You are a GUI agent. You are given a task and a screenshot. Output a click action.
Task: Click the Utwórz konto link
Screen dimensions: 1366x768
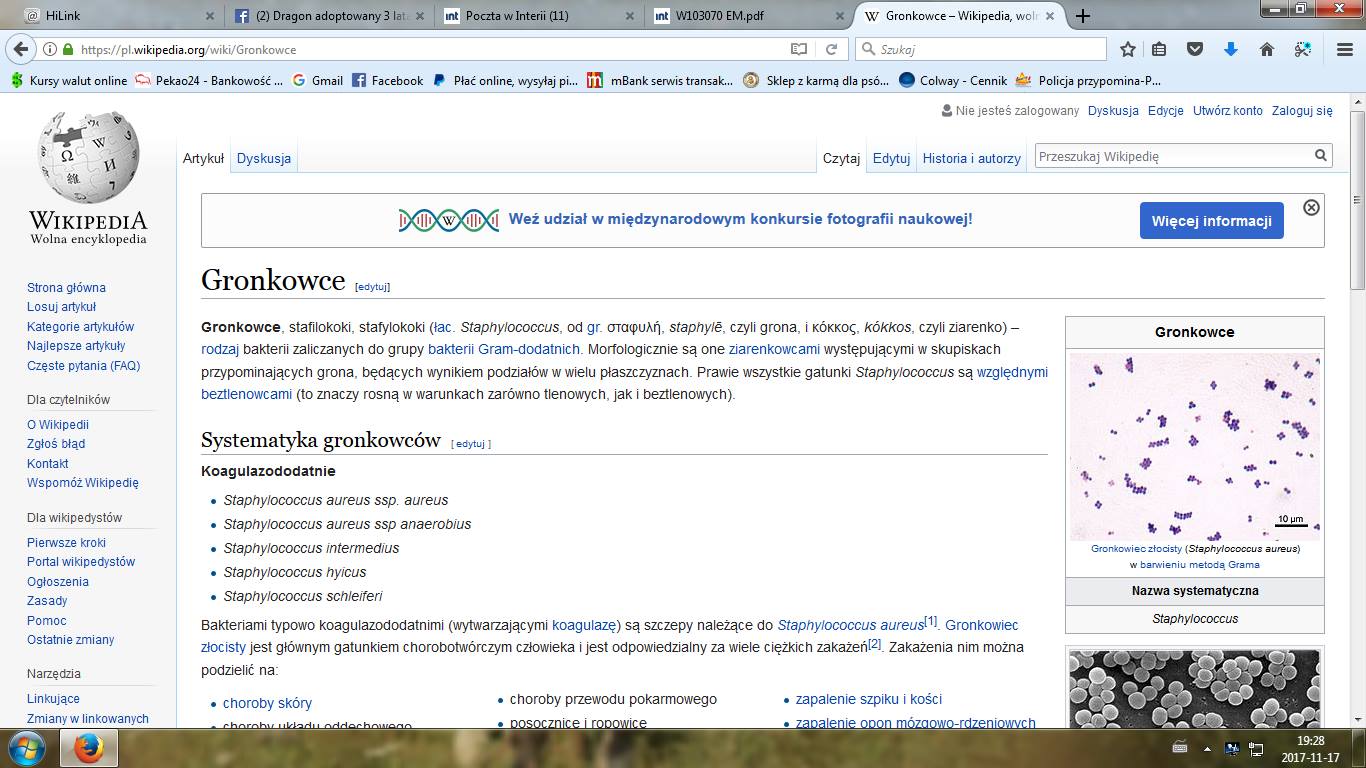tap(1228, 111)
